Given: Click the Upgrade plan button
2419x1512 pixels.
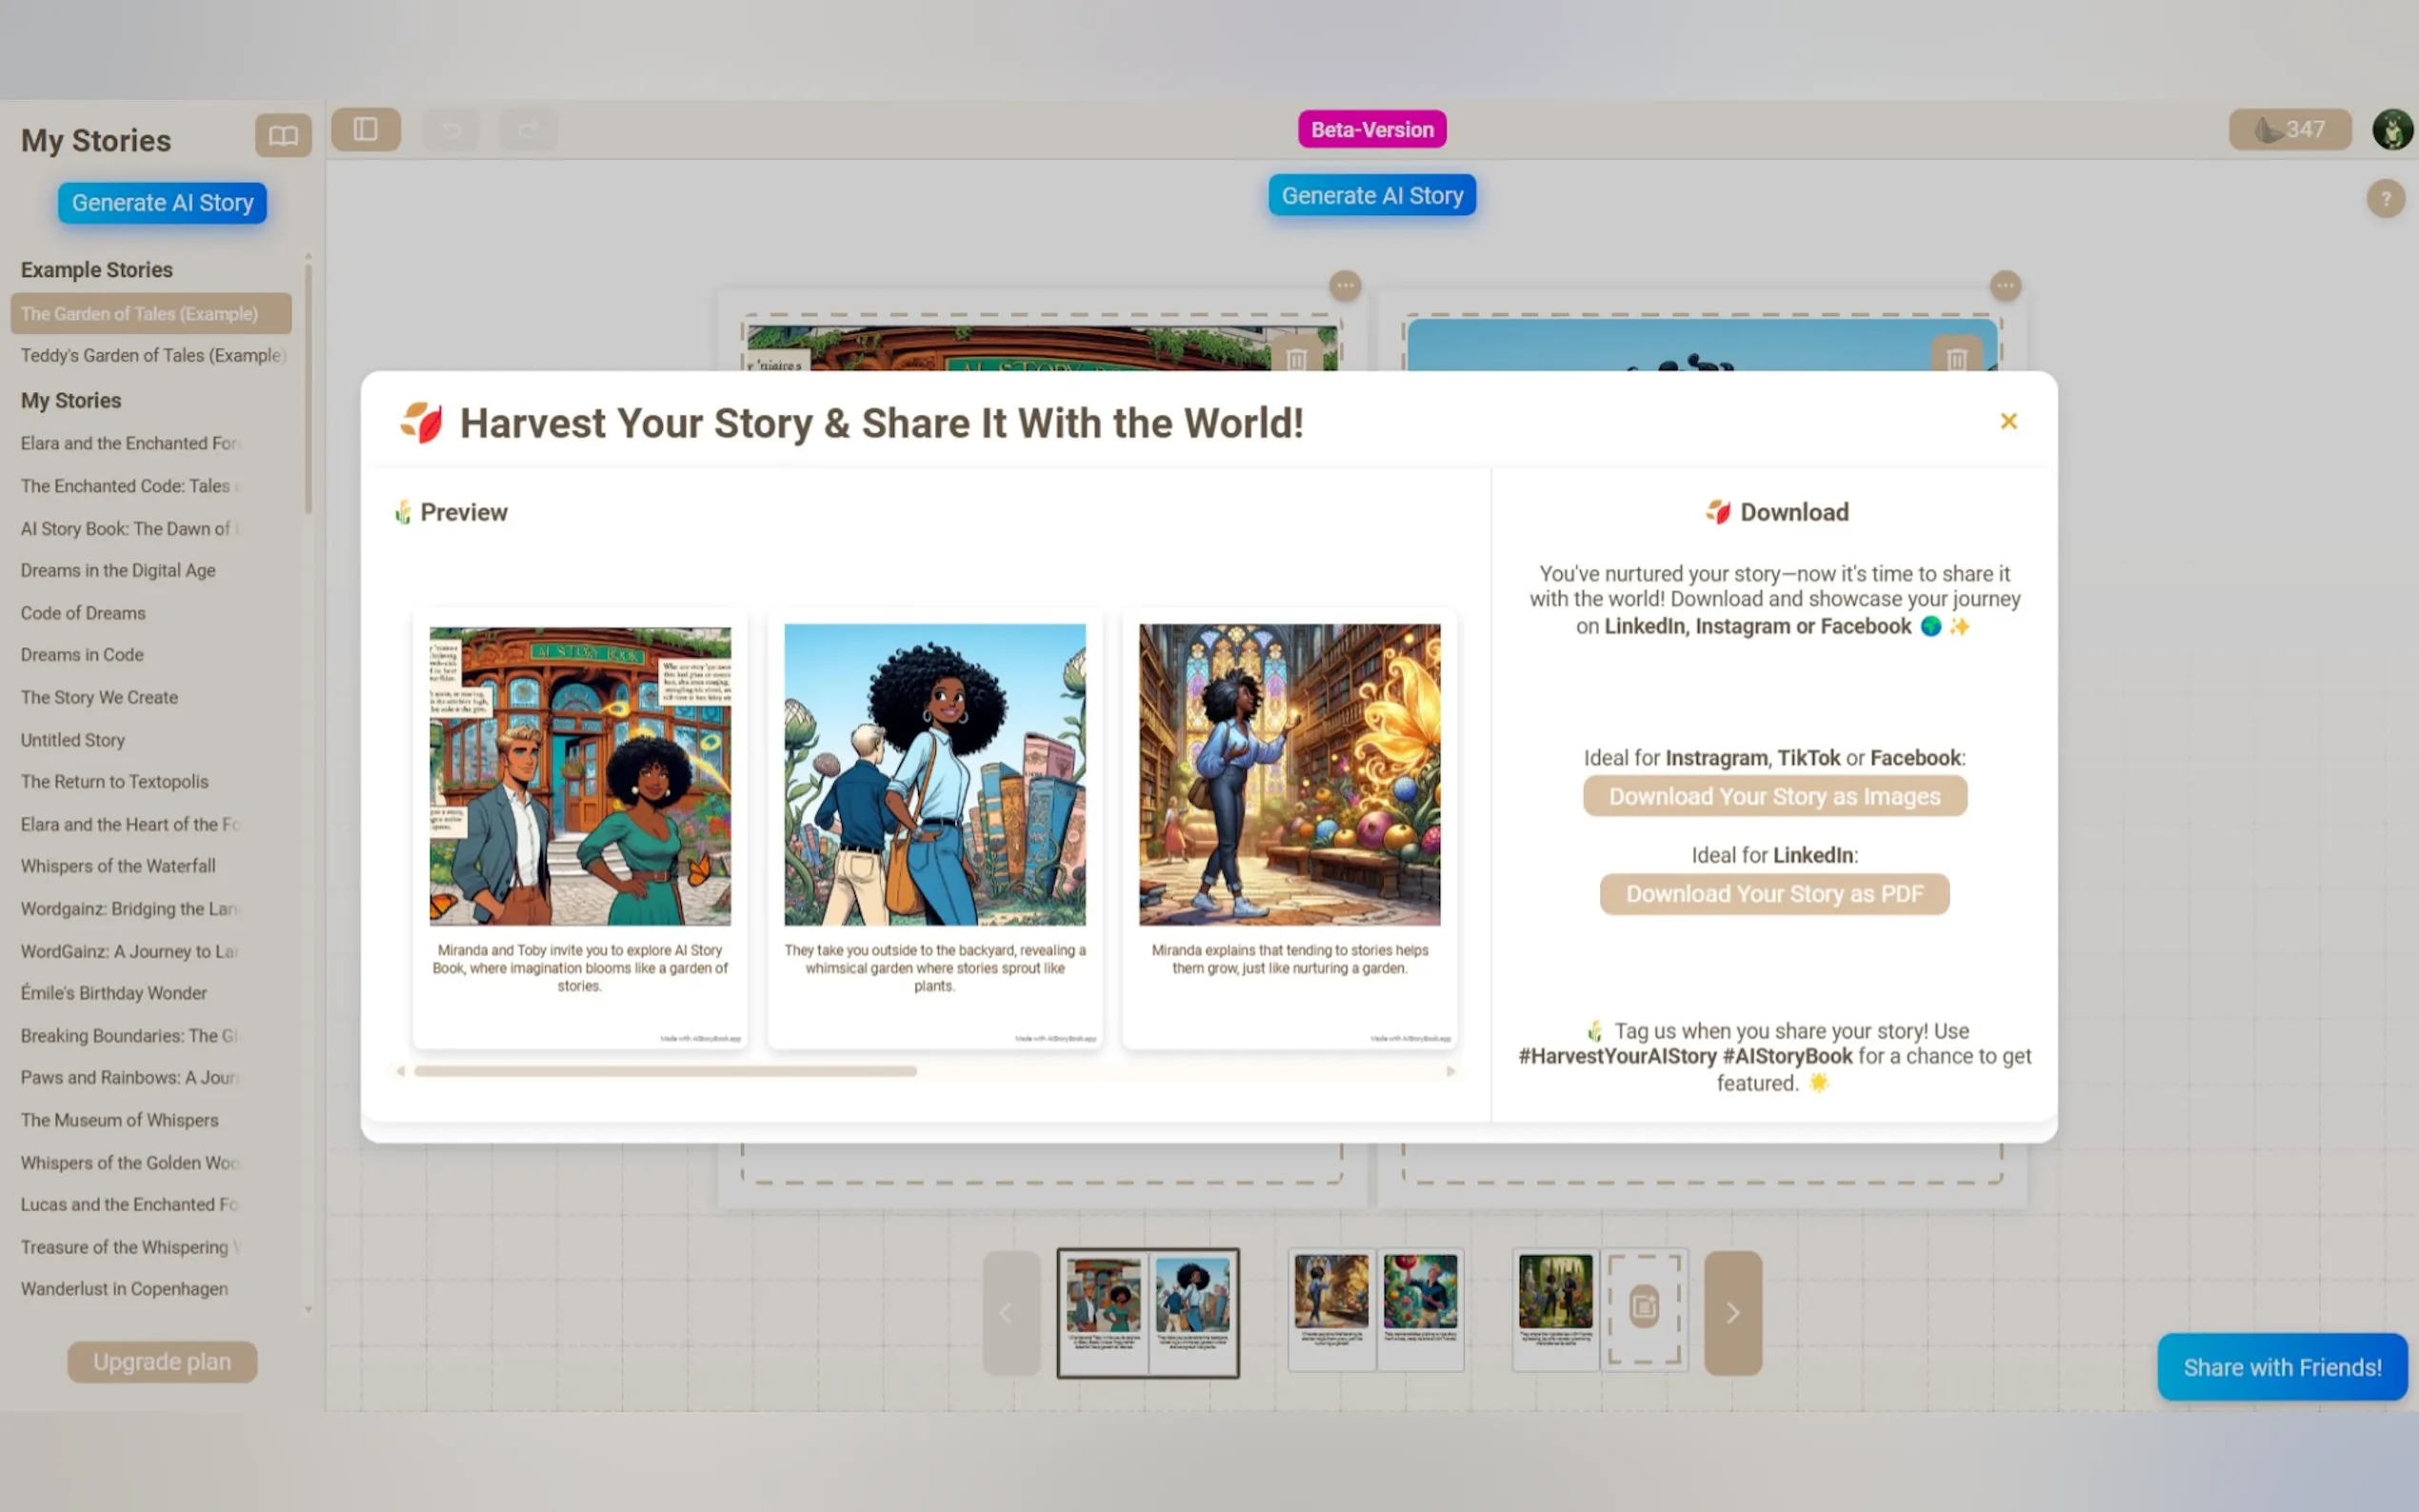Looking at the screenshot, I should pyautogui.click(x=162, y=1362).
